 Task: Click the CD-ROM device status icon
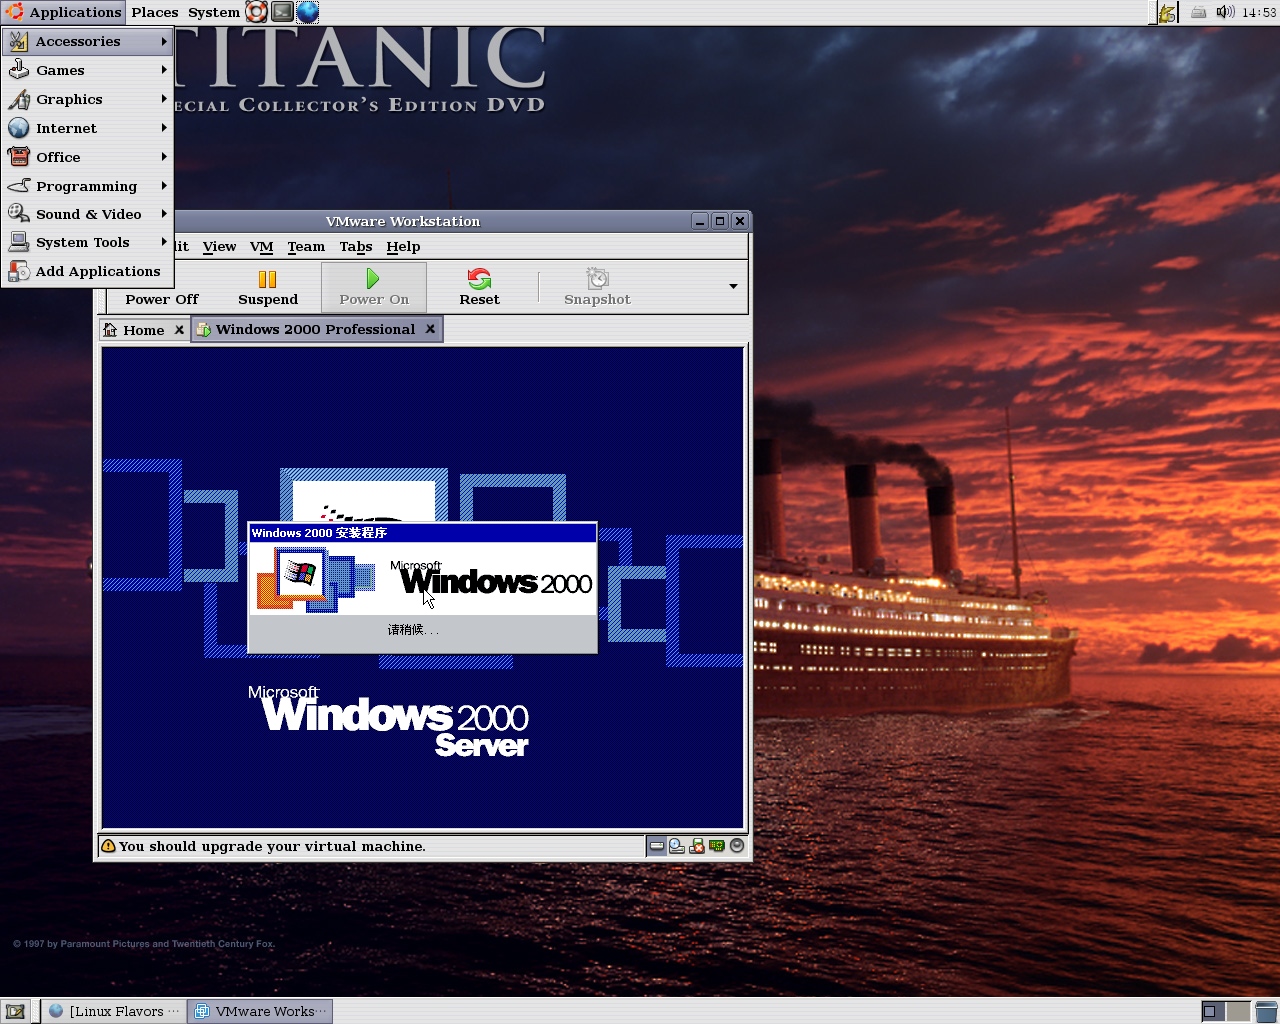pos(677,846)
